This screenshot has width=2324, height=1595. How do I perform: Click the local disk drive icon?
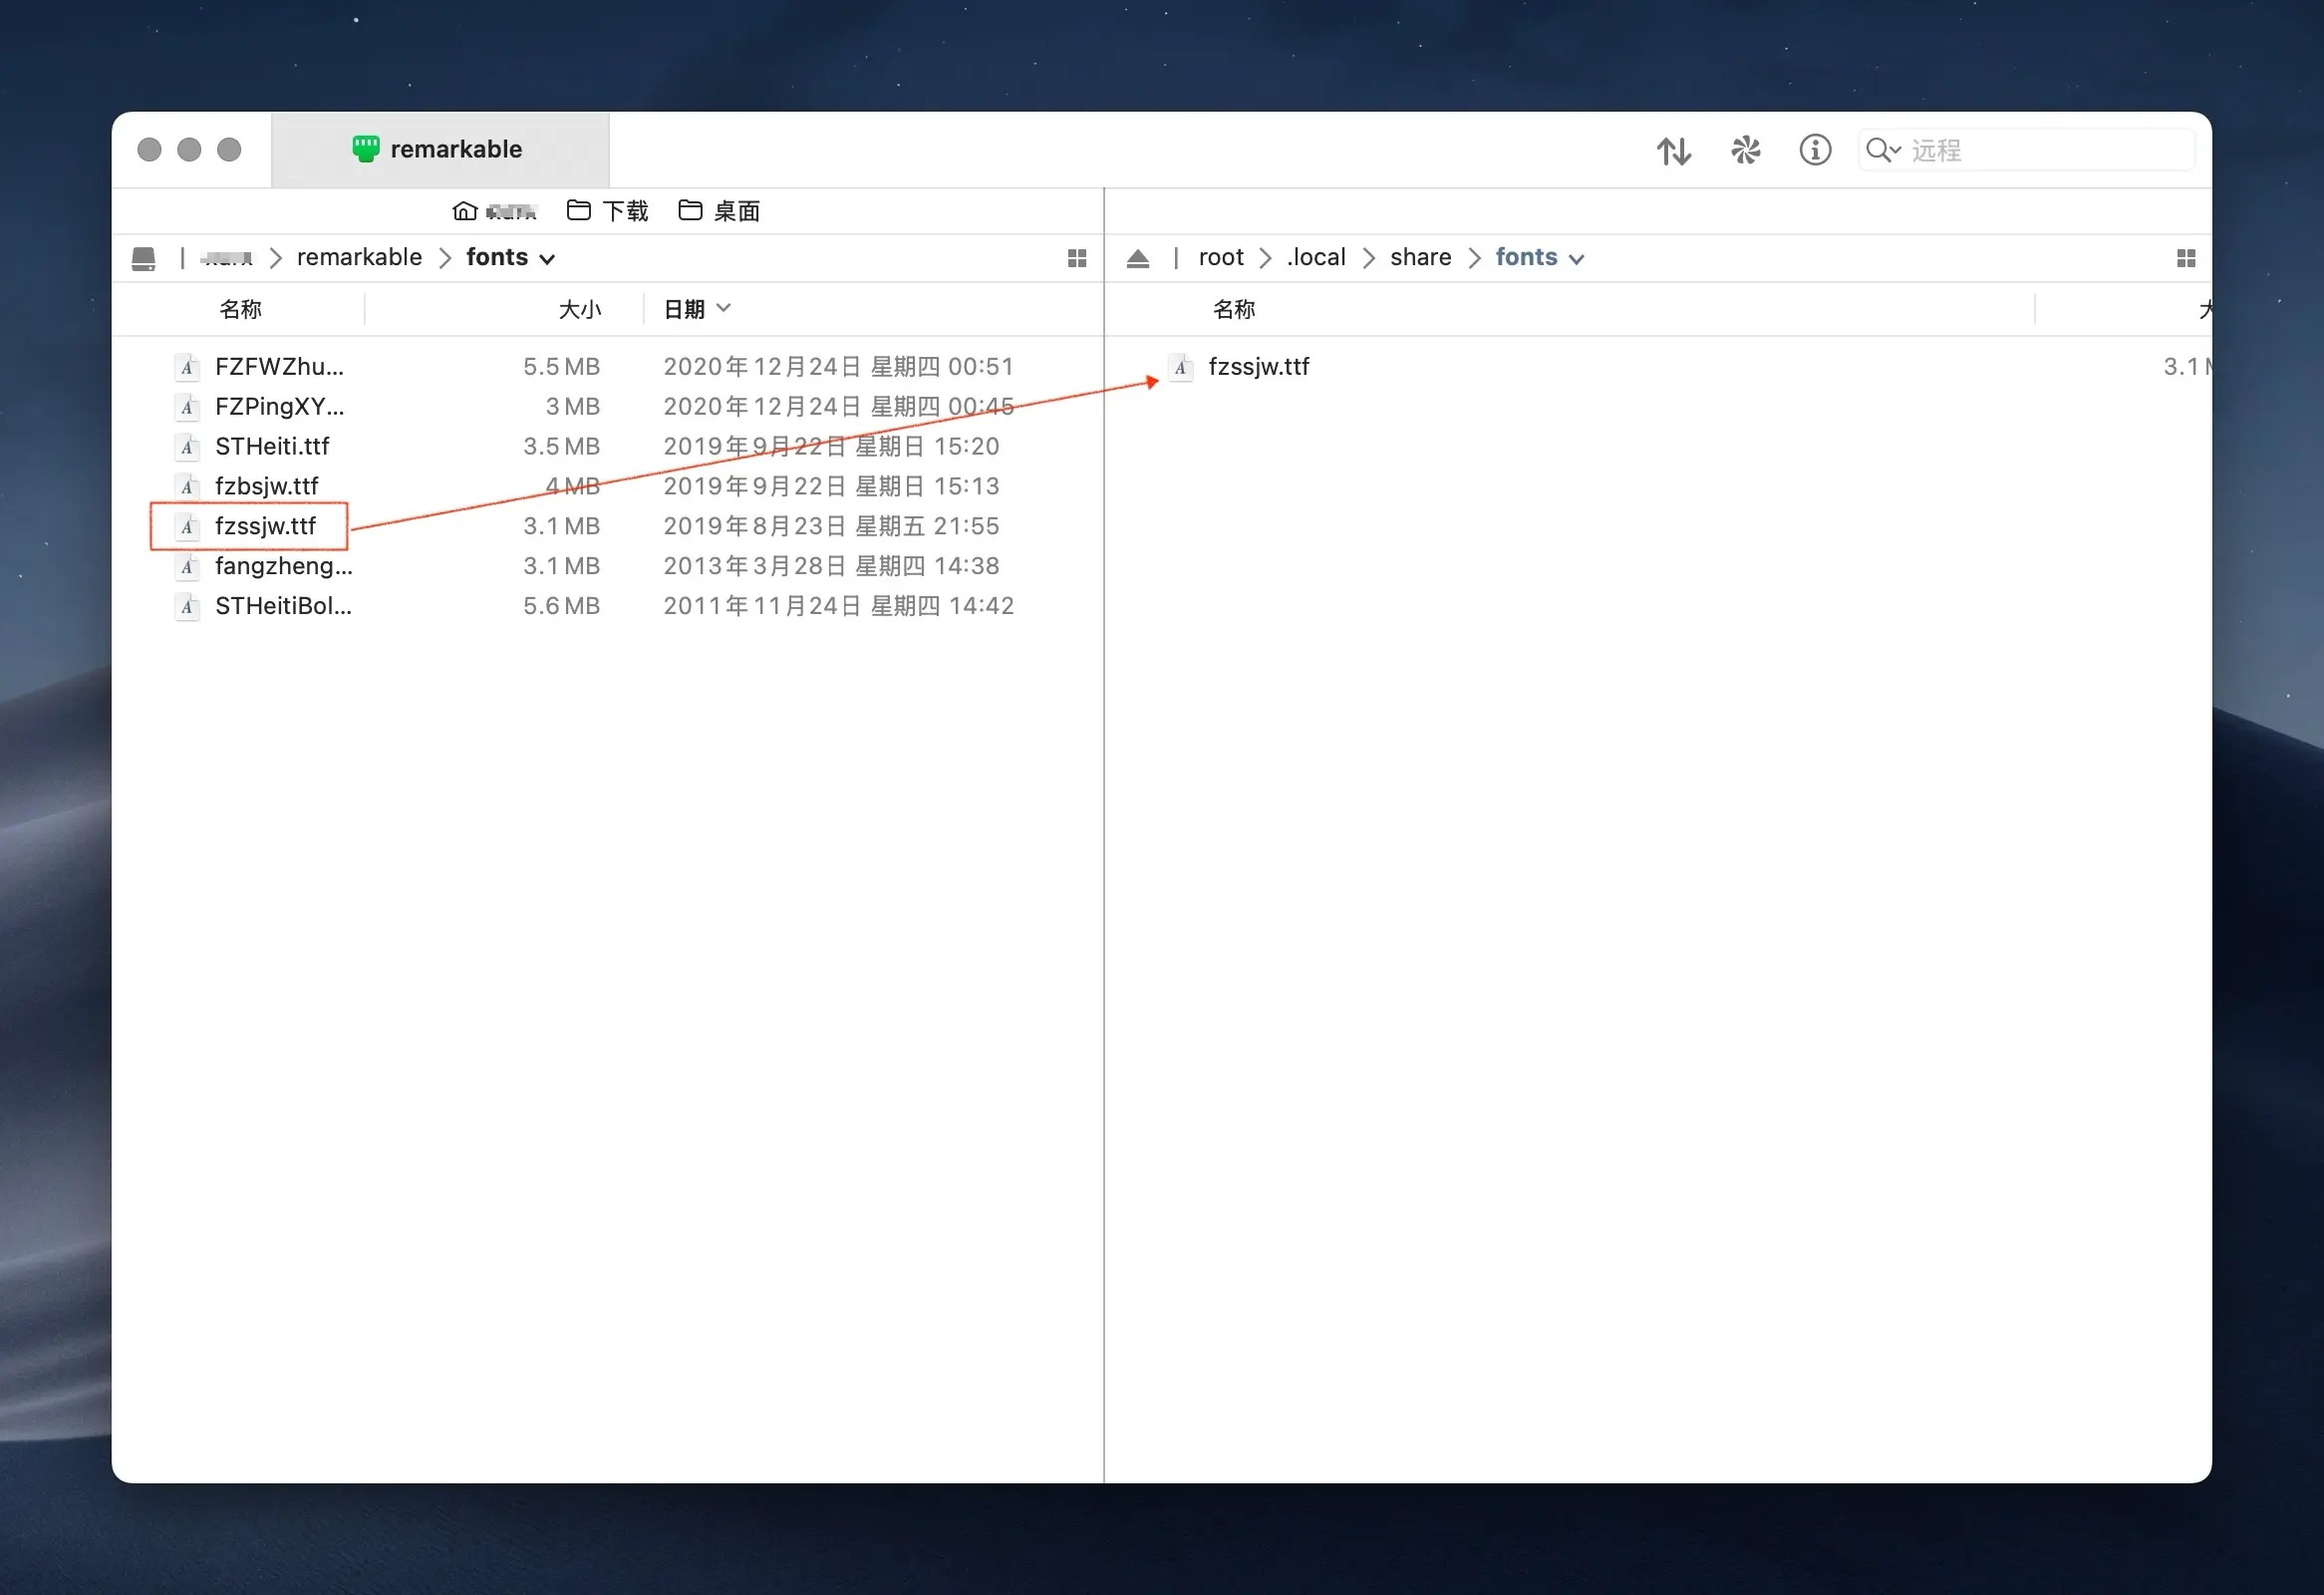[144, 258]
